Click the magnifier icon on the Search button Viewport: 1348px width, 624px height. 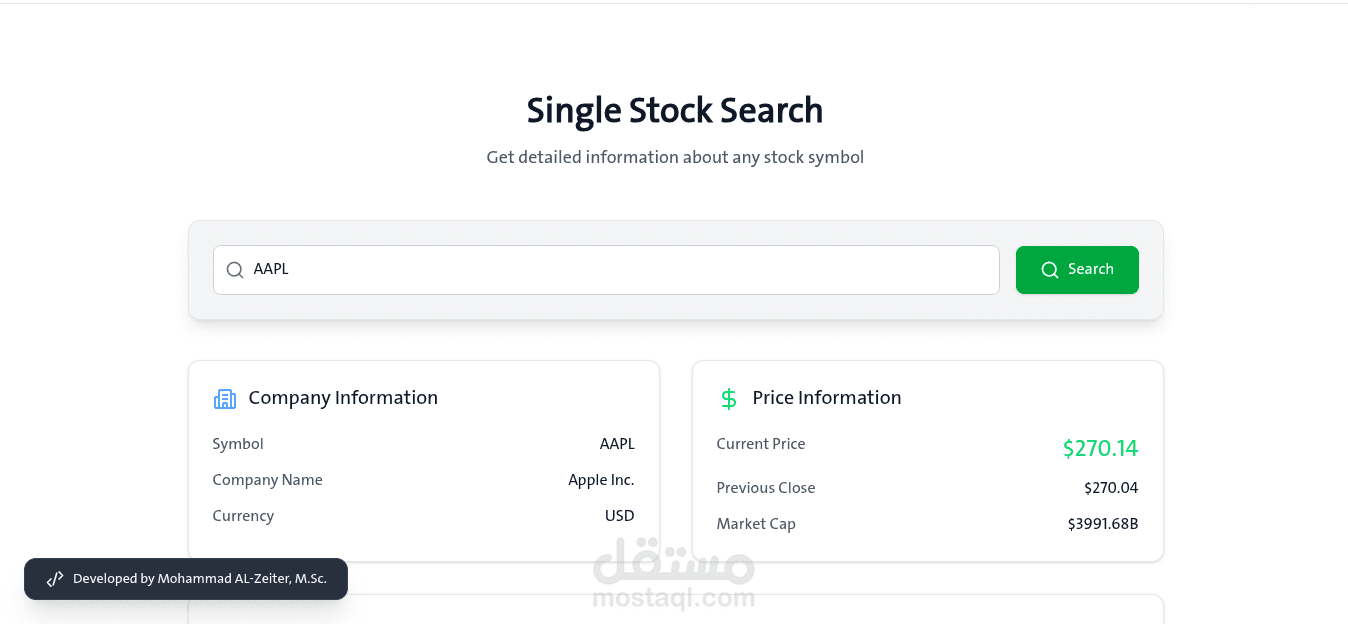pos(1049,270)
